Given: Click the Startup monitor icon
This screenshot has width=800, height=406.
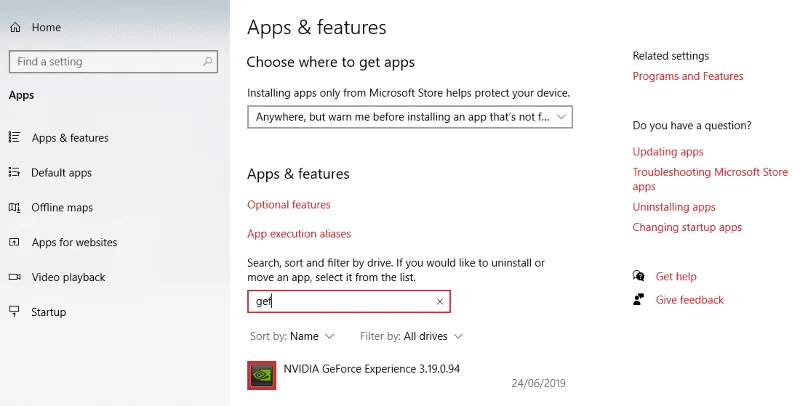Looking at the screenshot, I should click(x=14, y=311).
